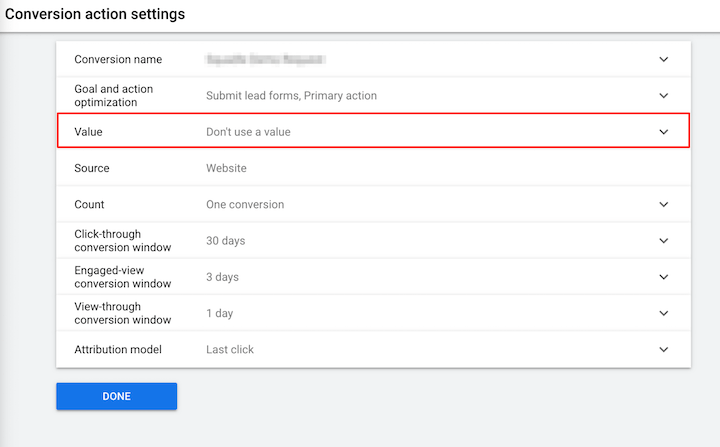Image resolution: width=720 pixels, height=447 pixels.
Task: Open the Value row dropdown arrow
Action: click(664, 132)
